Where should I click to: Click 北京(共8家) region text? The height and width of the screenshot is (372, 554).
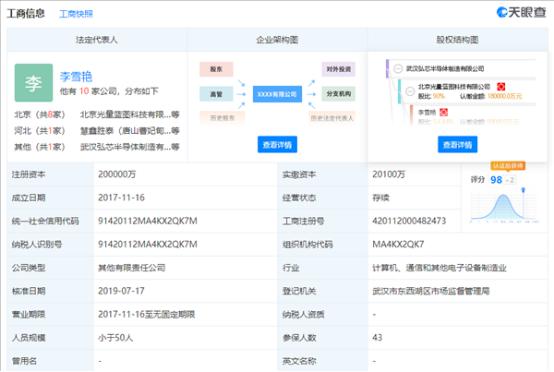coord(40,114)
